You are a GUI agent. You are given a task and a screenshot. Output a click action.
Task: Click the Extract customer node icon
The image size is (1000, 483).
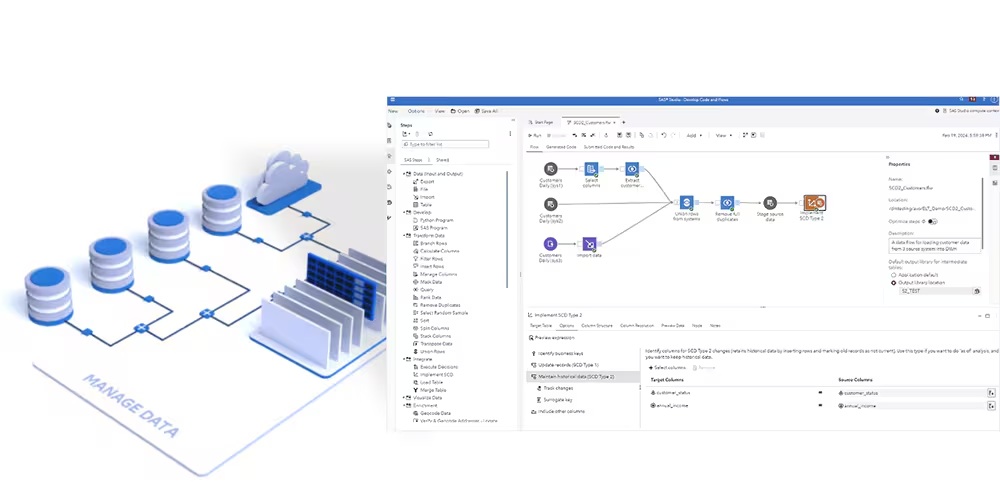[632, 169]
